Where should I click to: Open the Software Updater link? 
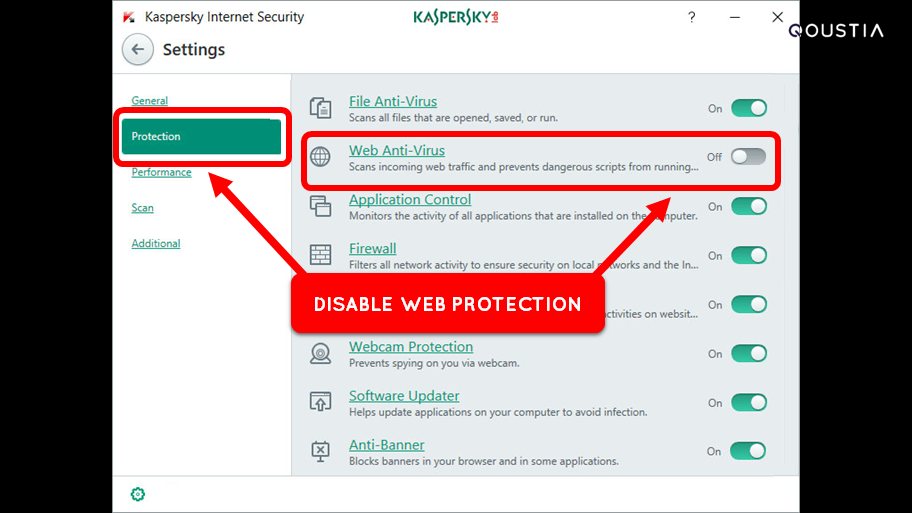(404, 396)
